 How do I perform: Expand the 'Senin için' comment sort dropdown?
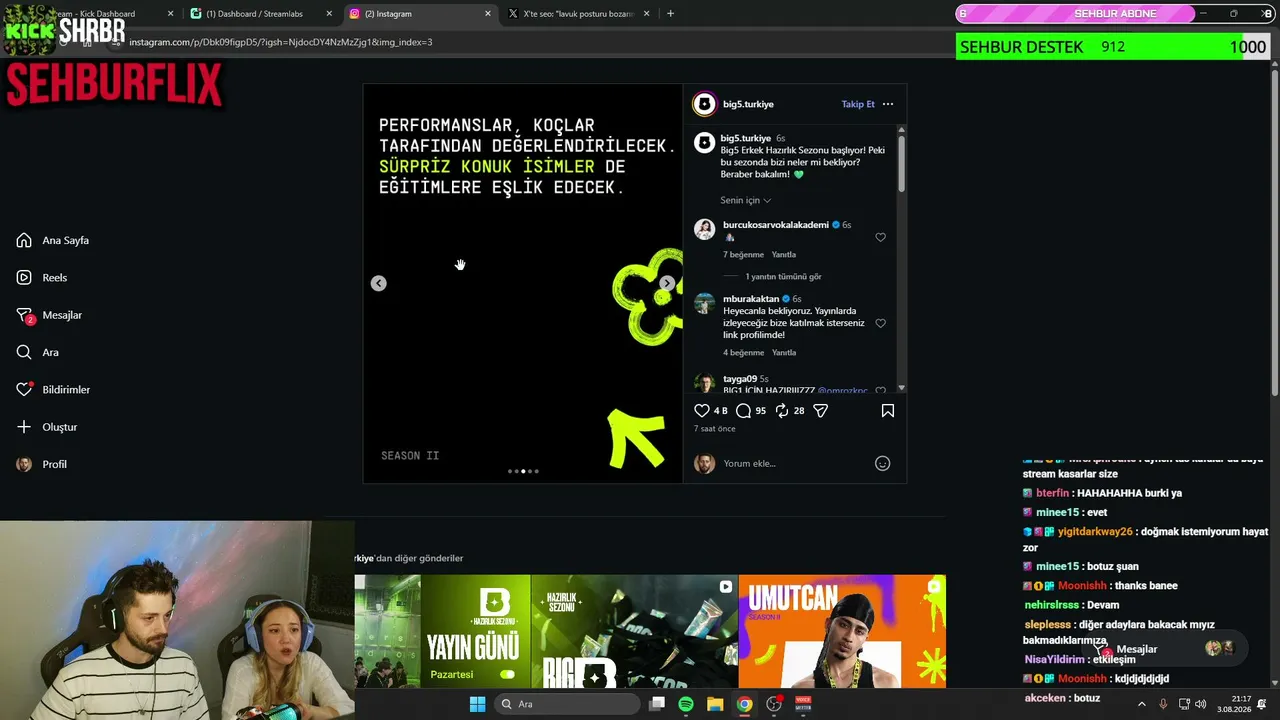746,200
